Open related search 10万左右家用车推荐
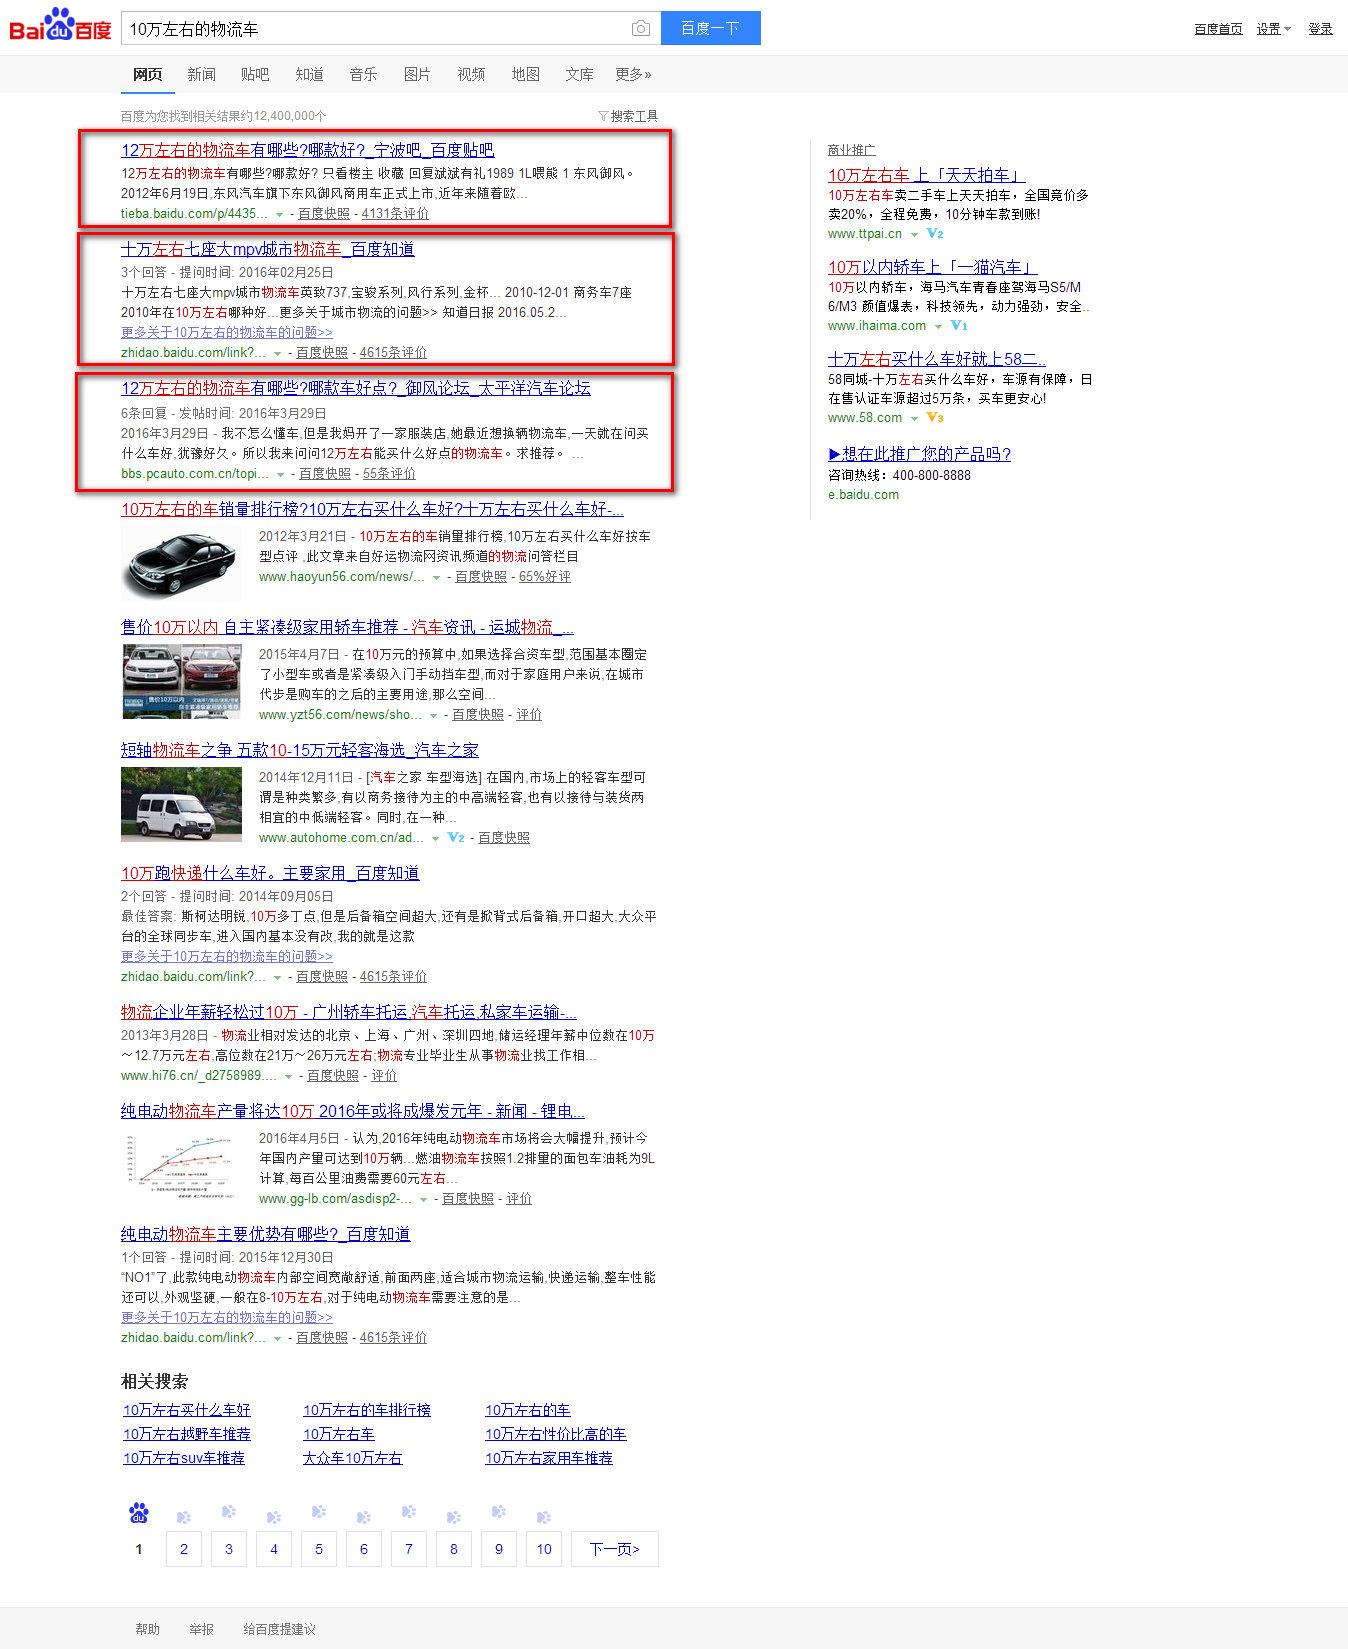 pos(549,1458)
